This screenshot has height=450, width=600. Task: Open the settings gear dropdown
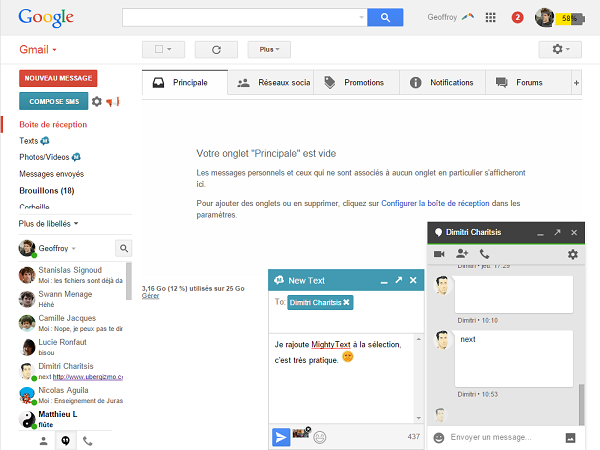point(560,49)
